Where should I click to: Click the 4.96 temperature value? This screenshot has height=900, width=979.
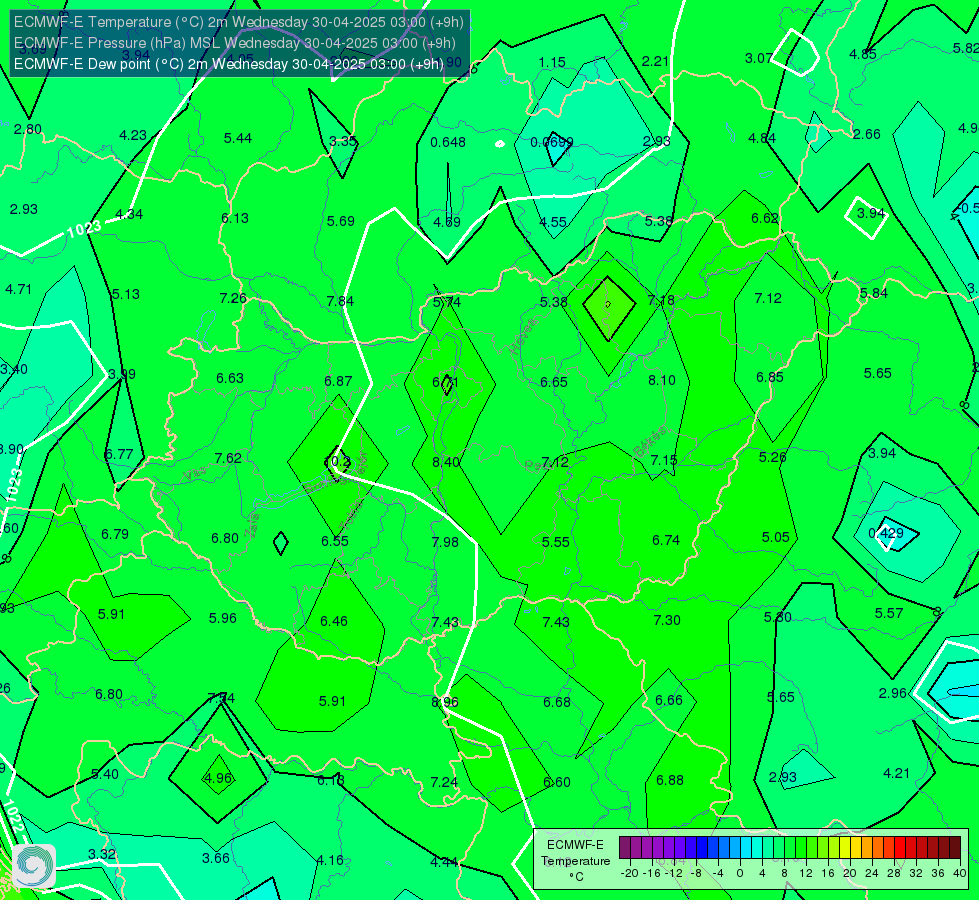217,778
